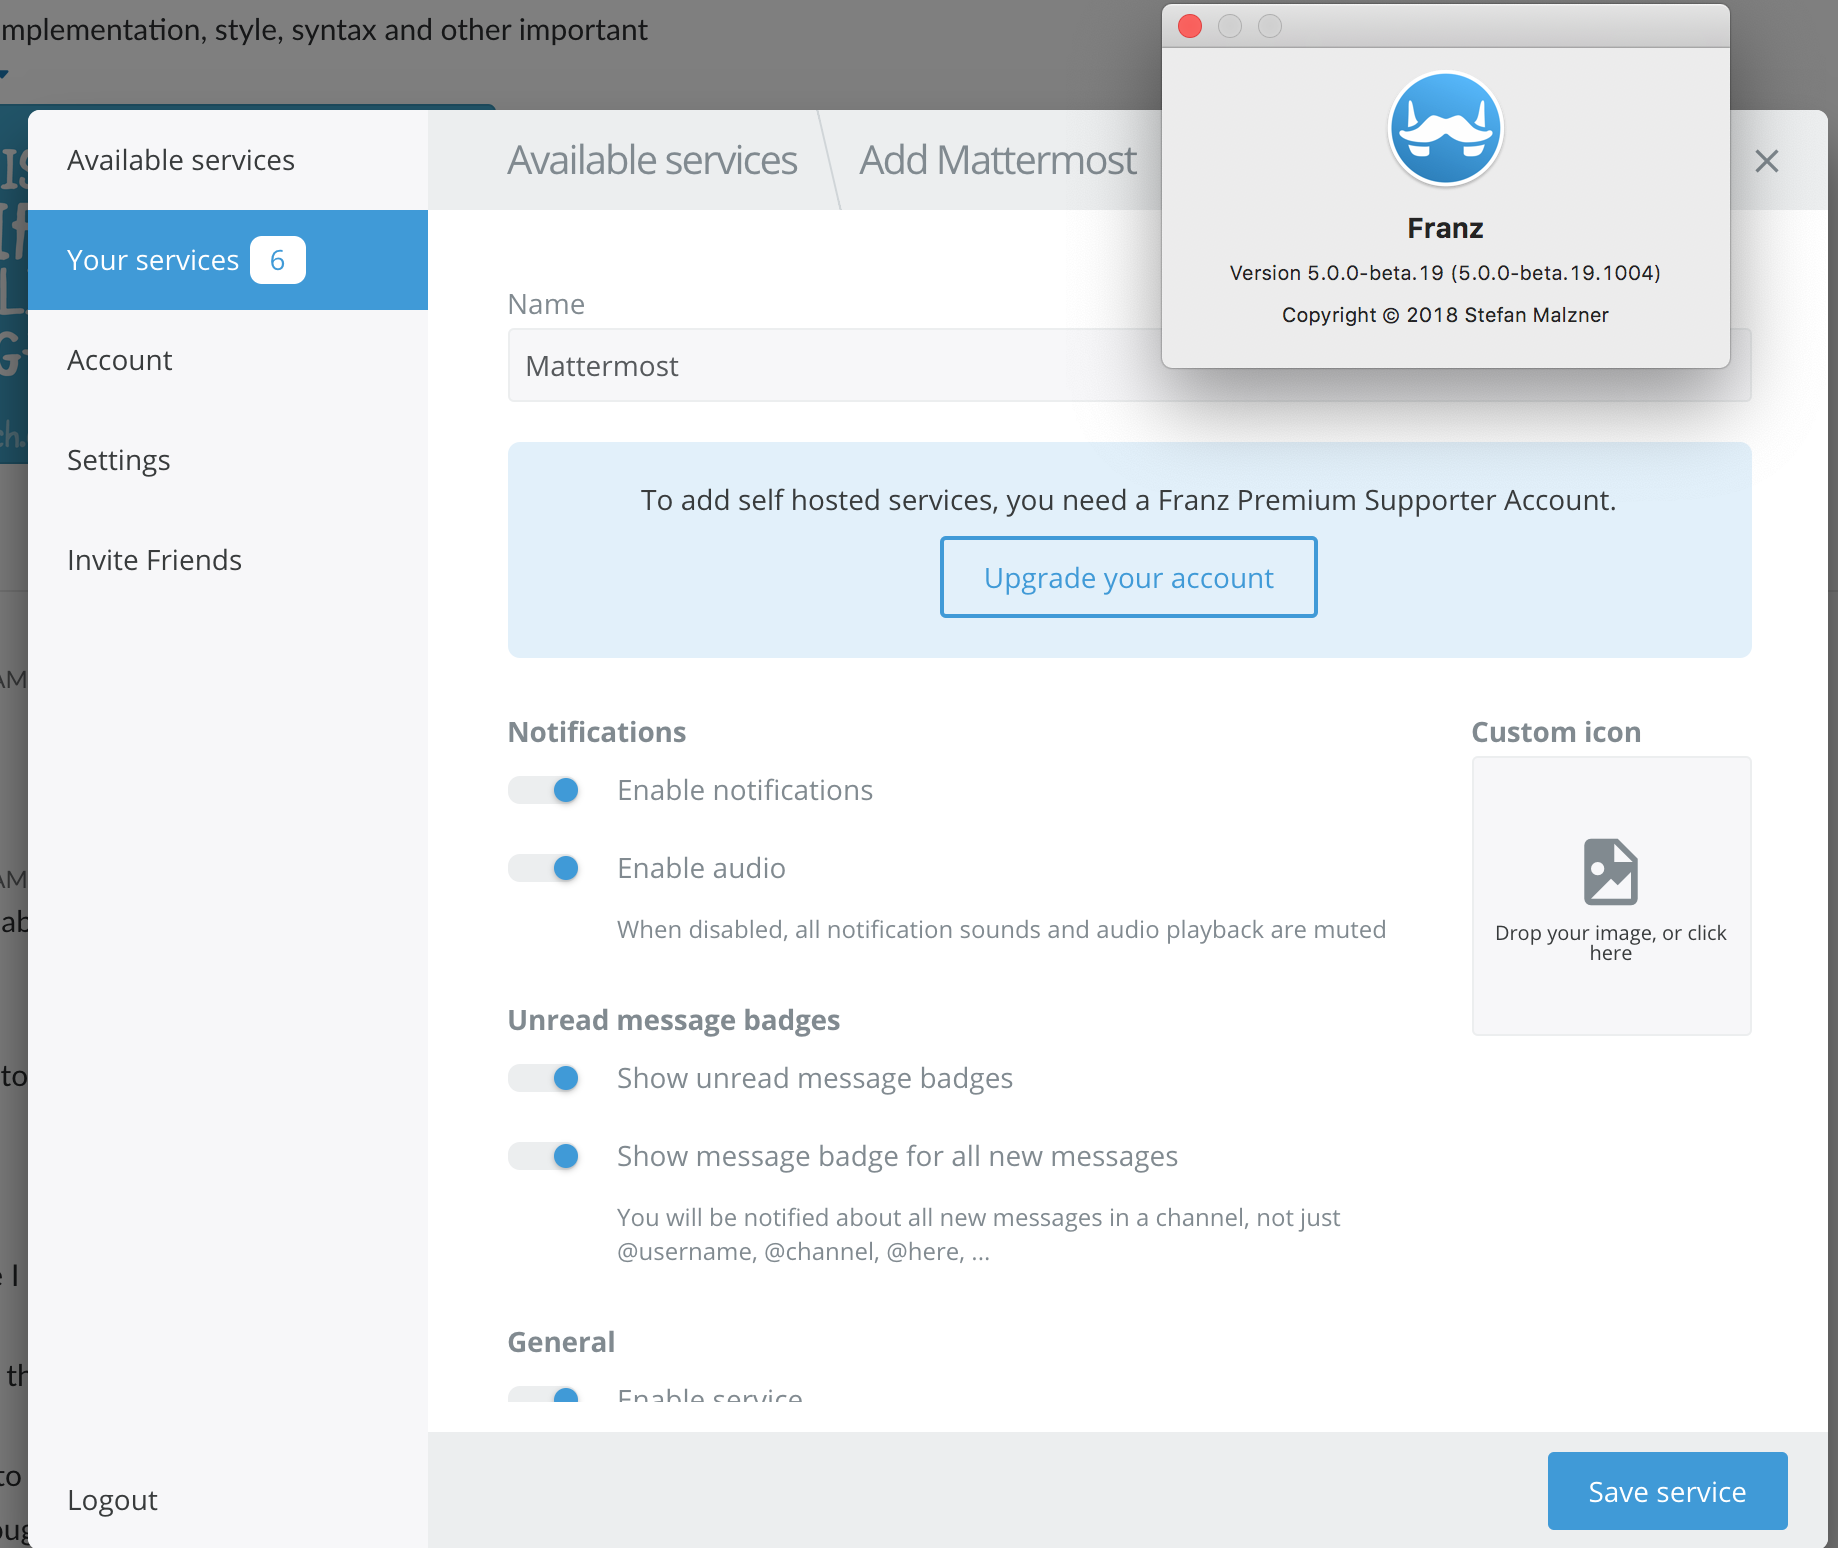Go back to Available services breadcrumb
The width and height of the screenshot is (1838, 1548).
click(652, 160)
